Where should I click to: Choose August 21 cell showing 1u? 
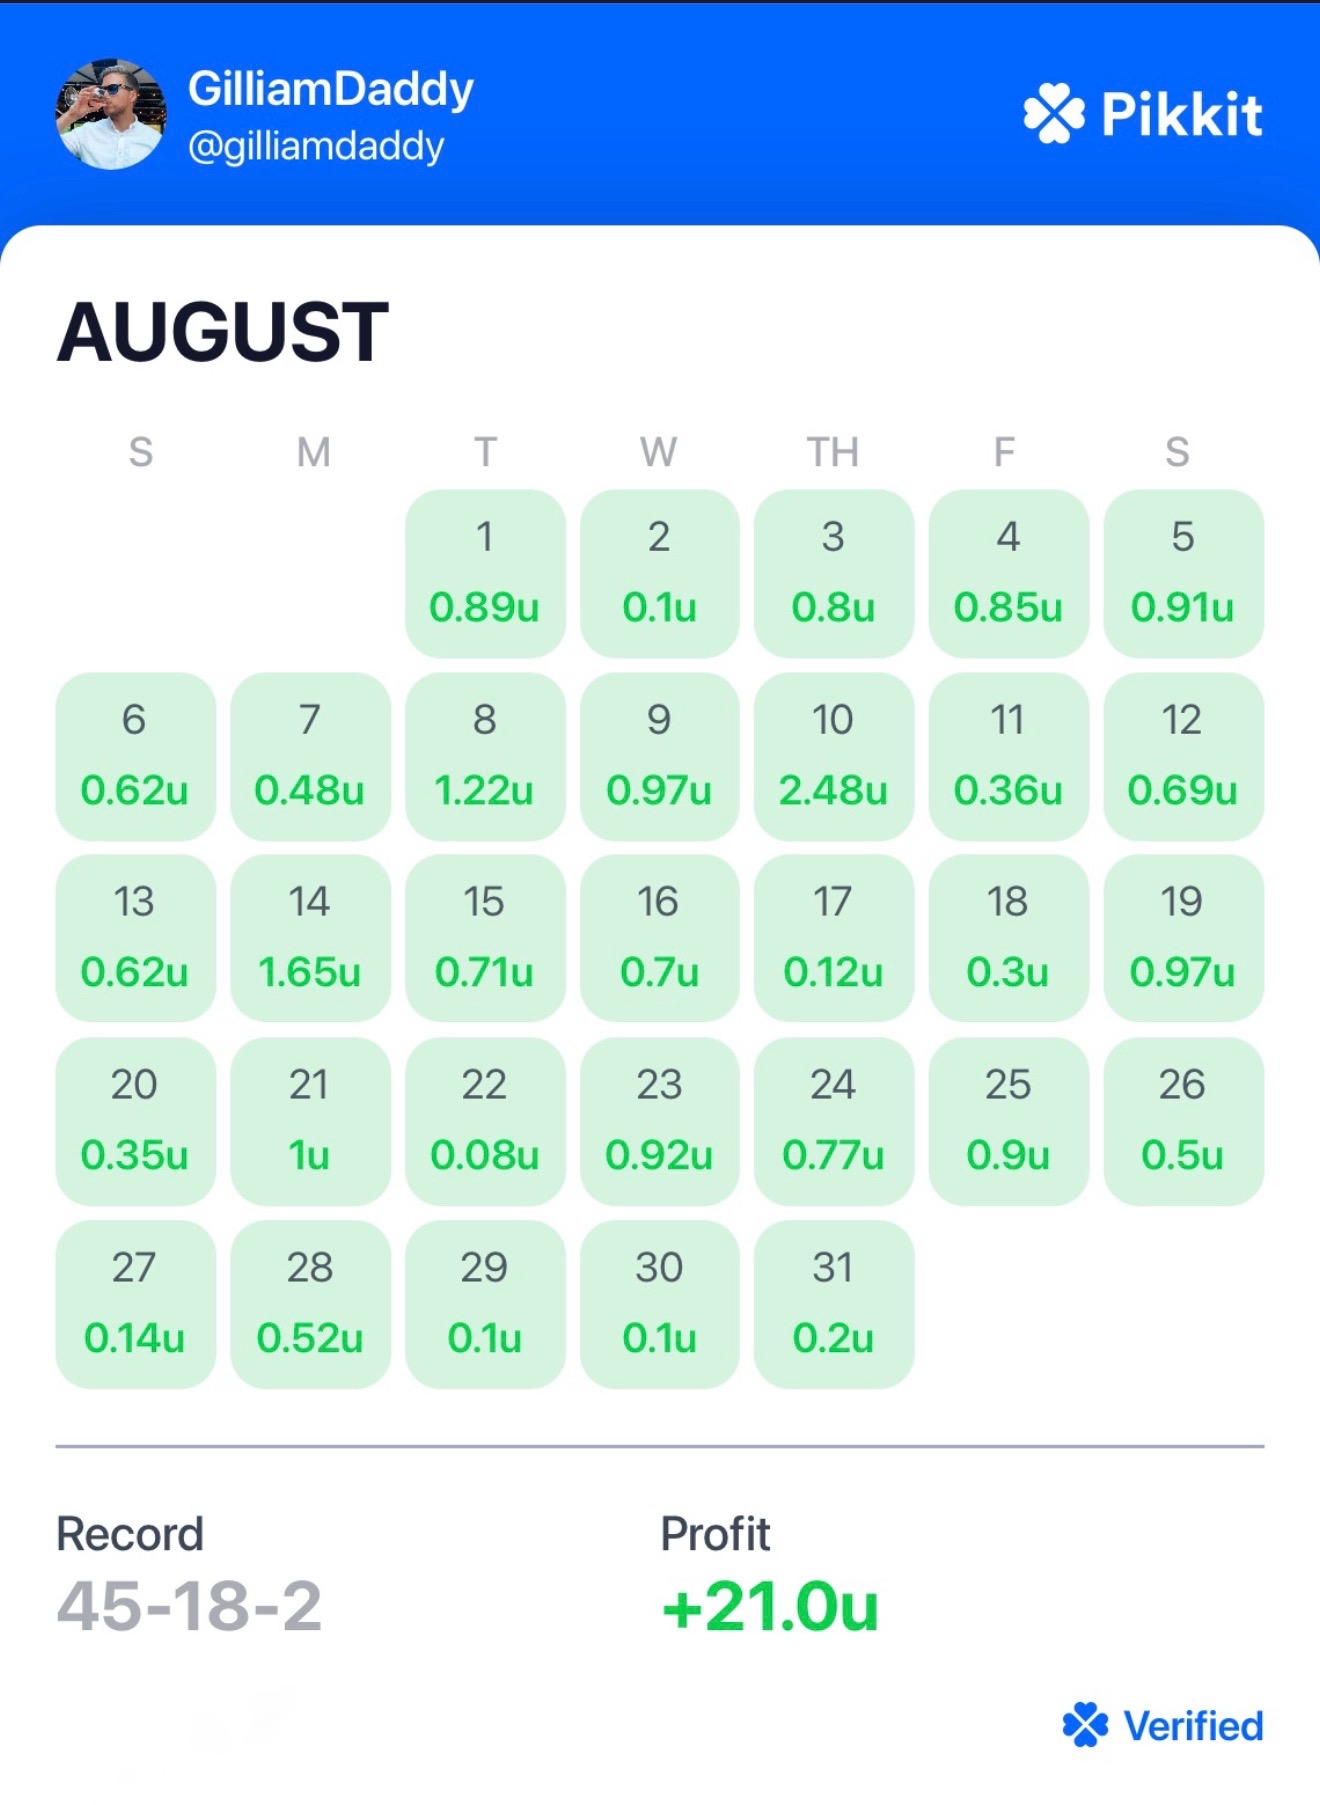(x=309, y=1121)
